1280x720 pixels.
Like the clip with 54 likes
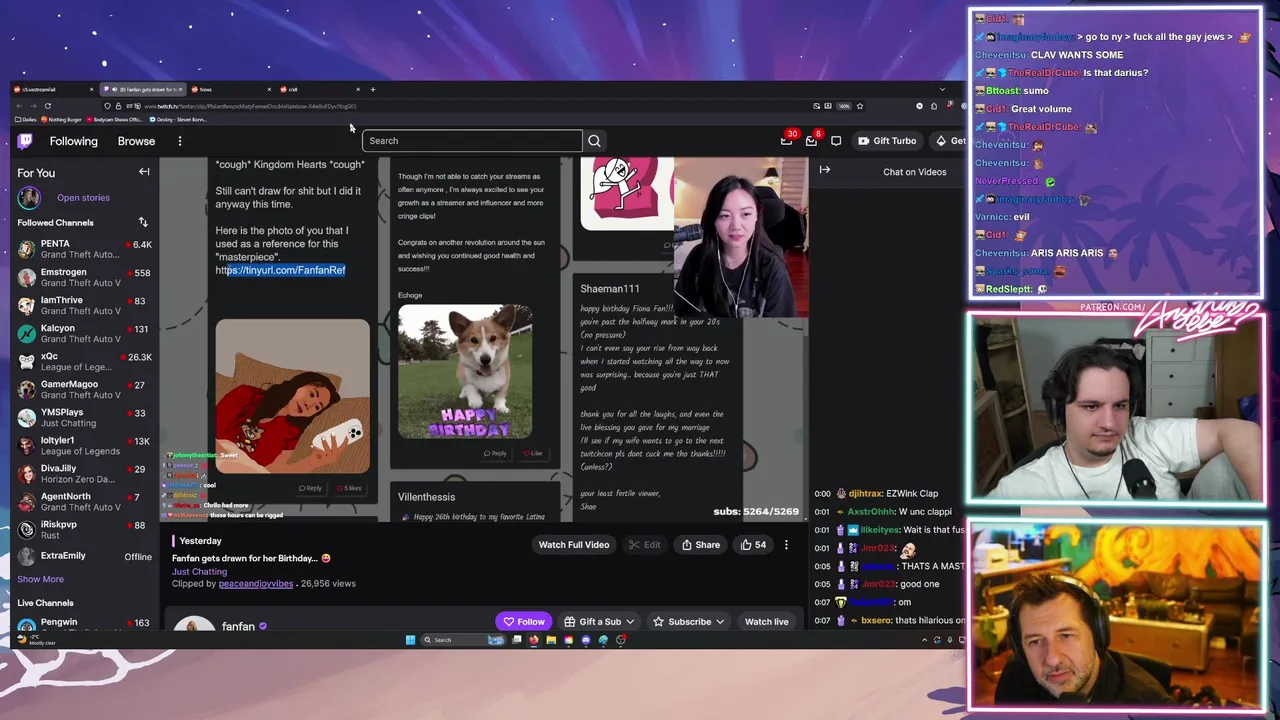[x=753, y=545]
